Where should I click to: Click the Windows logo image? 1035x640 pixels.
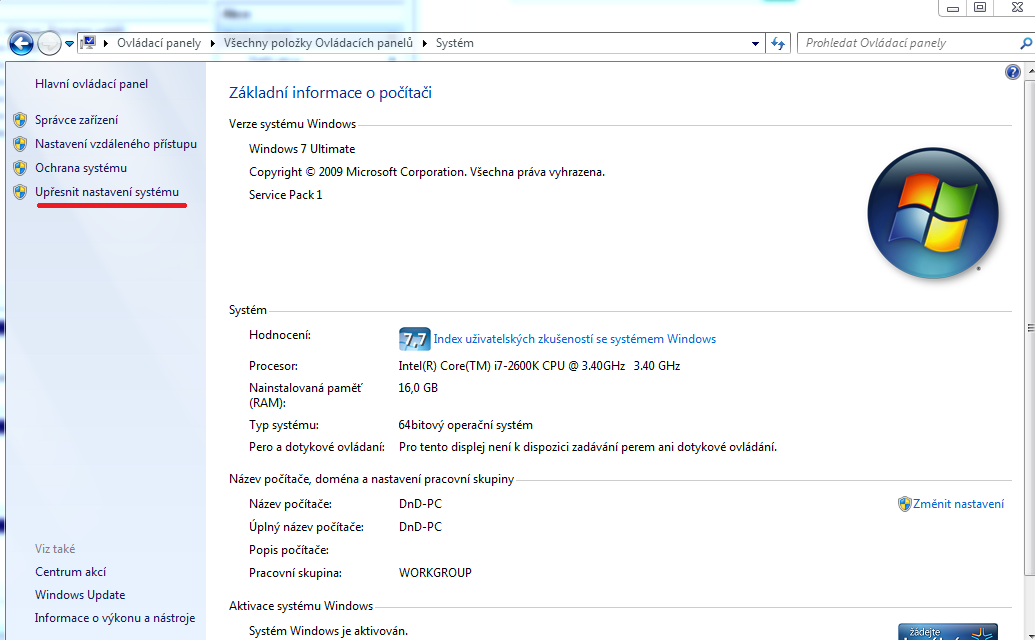point(933,213)
